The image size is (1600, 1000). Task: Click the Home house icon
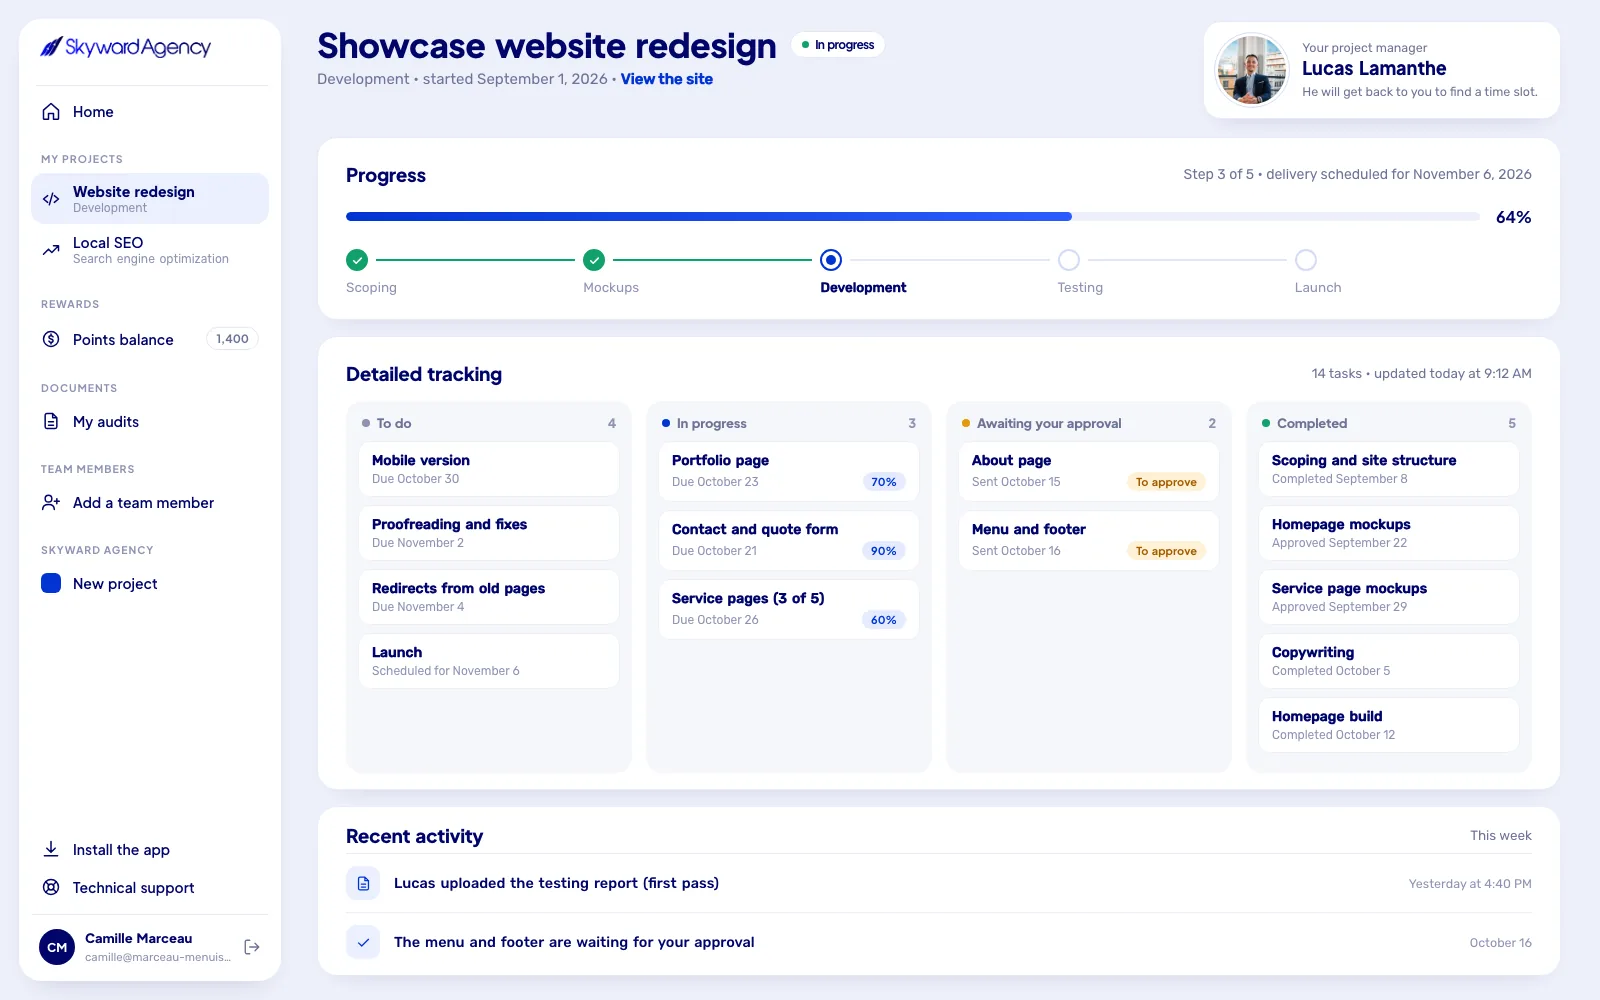pyautogui.click(x=51, y=112)
